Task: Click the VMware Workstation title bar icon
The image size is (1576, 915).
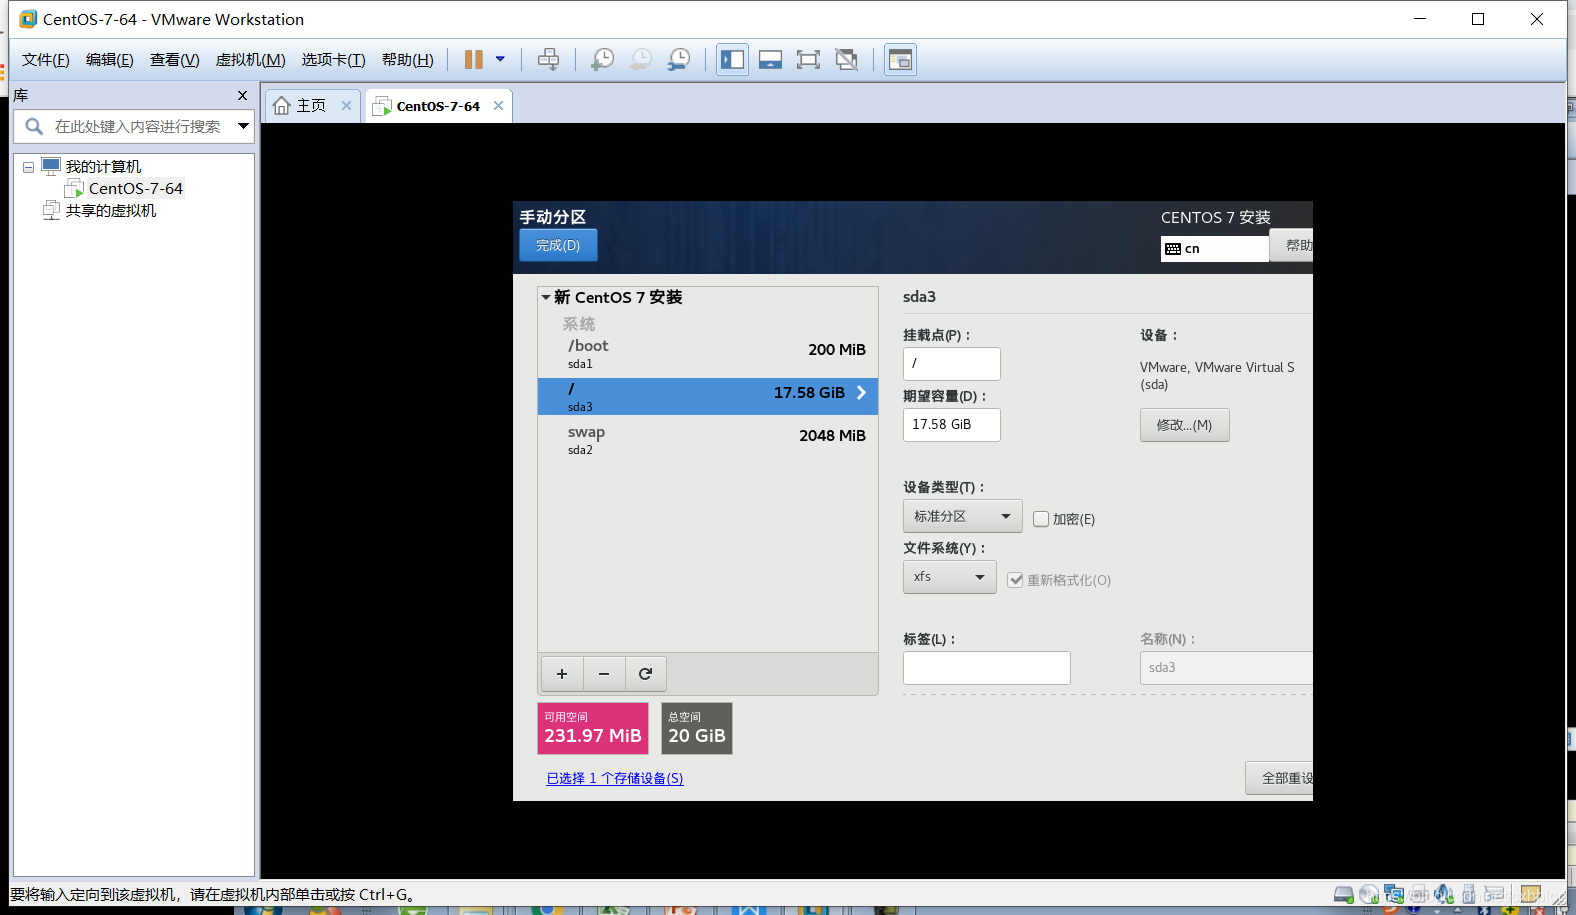Action: tap(28, 19)
